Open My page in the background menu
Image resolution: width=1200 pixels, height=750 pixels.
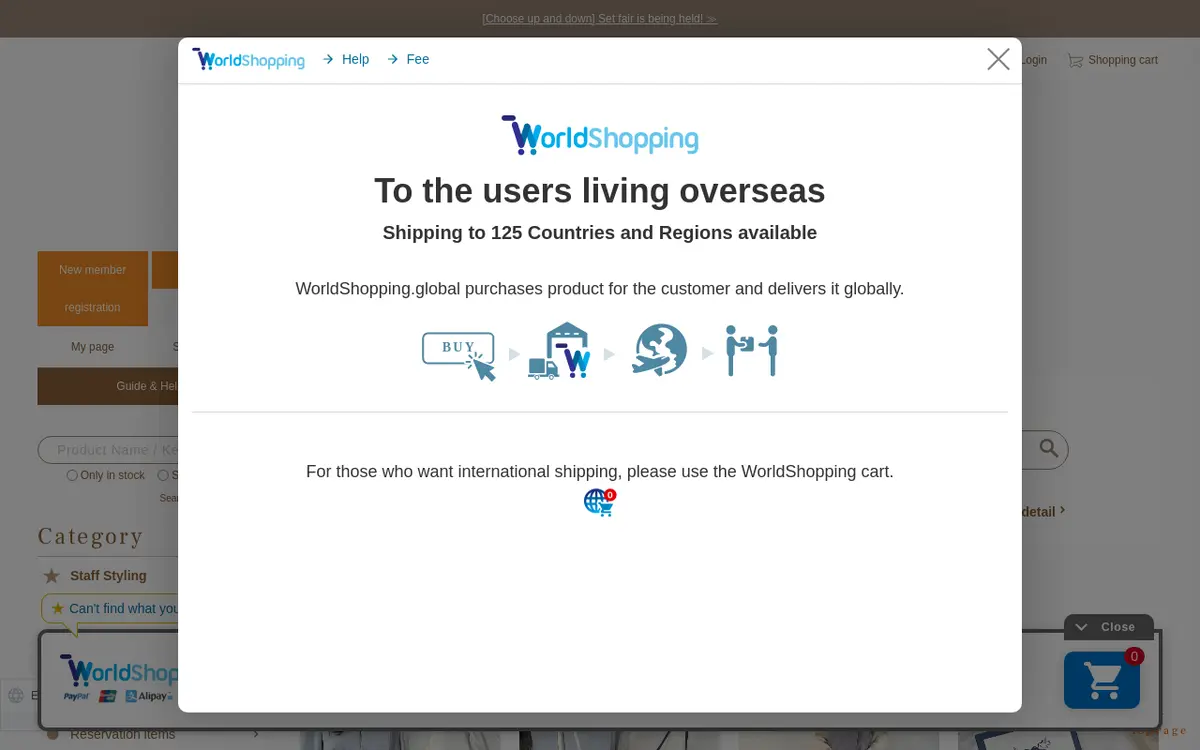[x=93, y=347]
